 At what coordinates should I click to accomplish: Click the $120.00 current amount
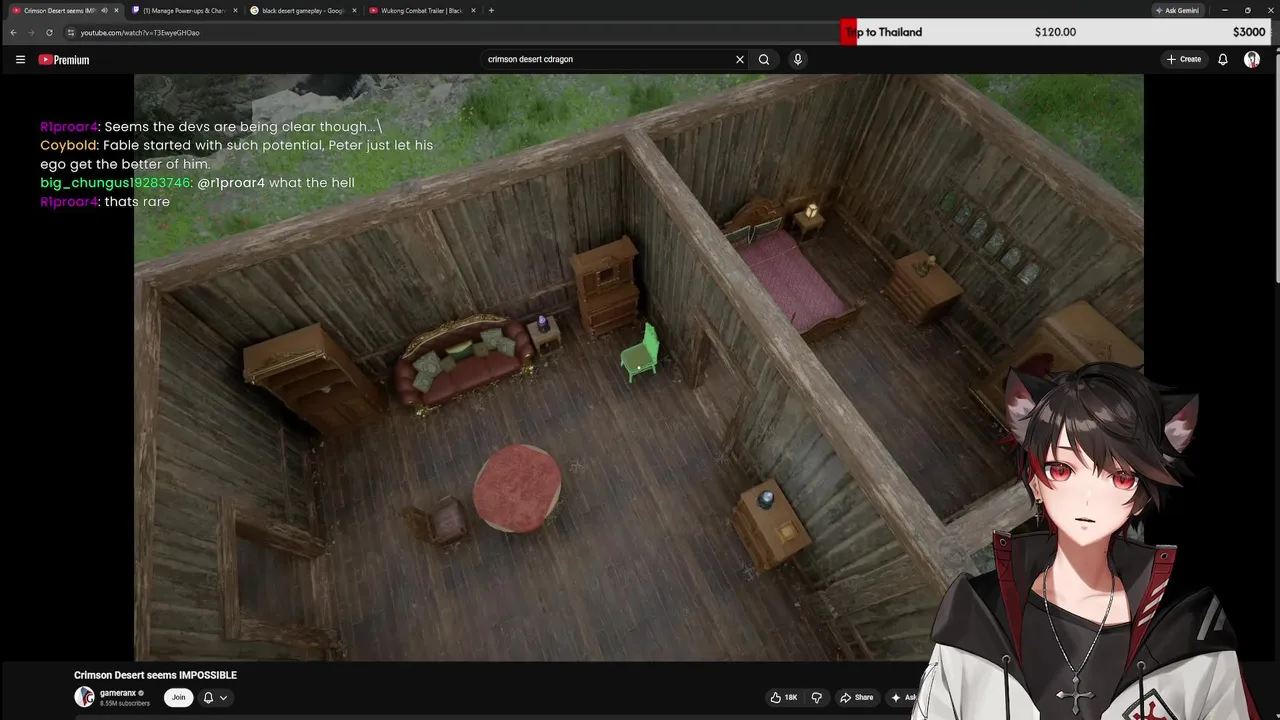tap(1055, 32)
